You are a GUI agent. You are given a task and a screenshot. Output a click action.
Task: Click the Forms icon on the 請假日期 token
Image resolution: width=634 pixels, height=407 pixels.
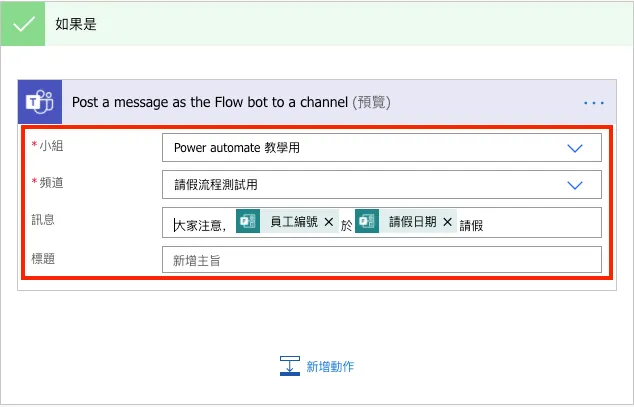367,221
